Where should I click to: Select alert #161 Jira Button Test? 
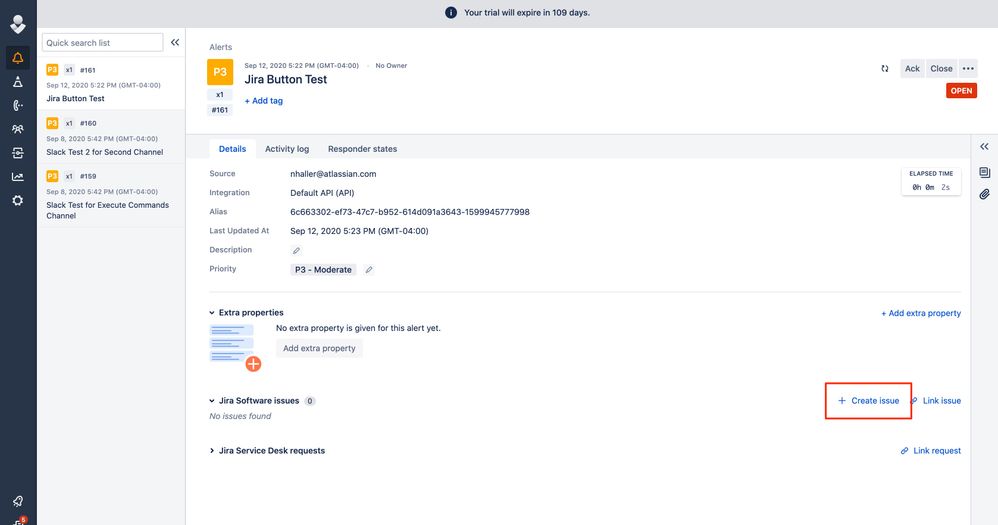[x=111, y=83]
